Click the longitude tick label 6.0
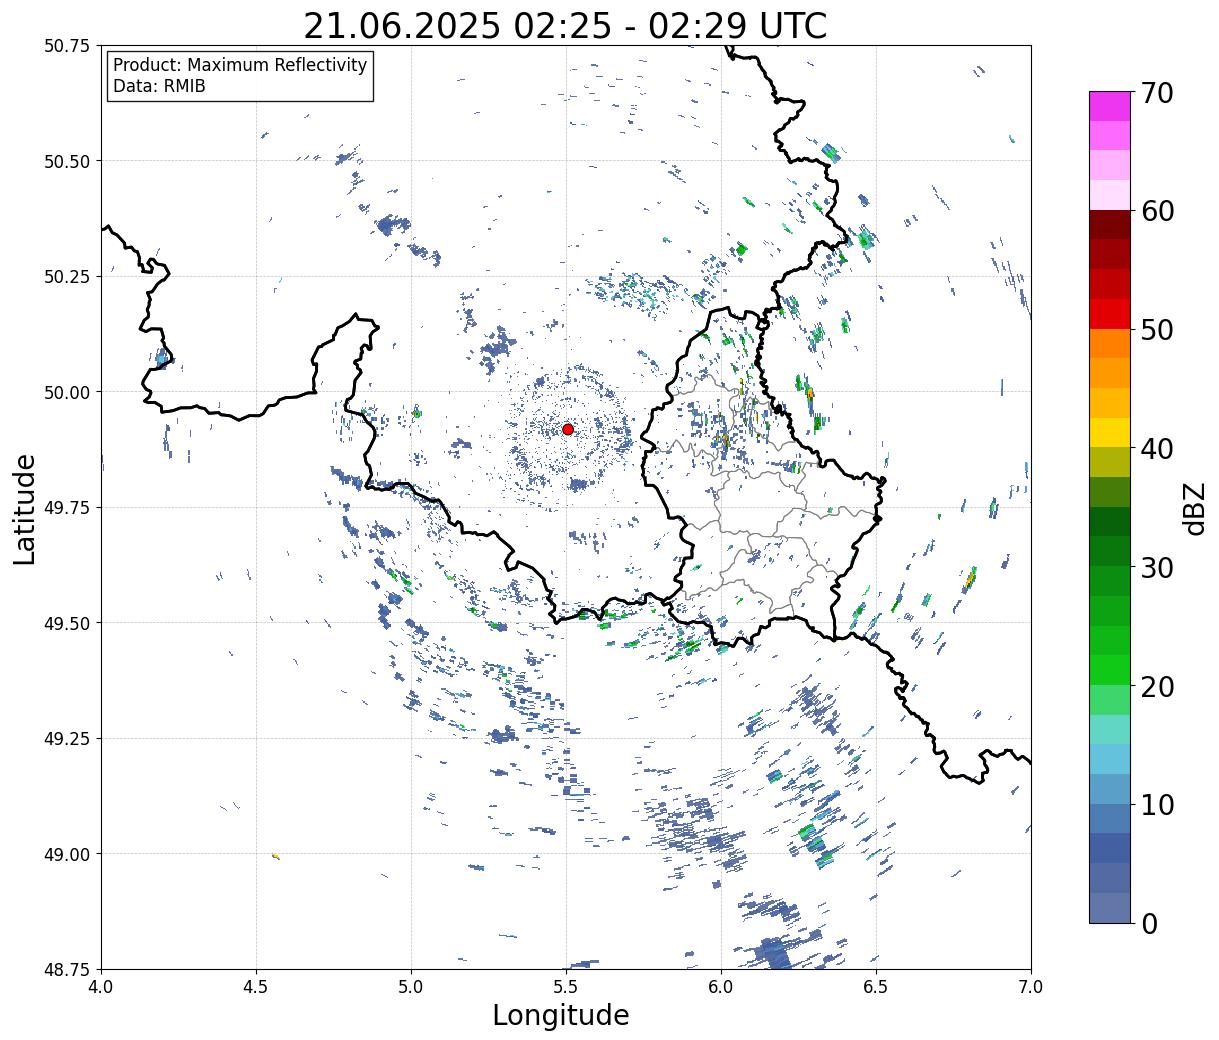The image size is (1219, 1040). pos(721,987)
